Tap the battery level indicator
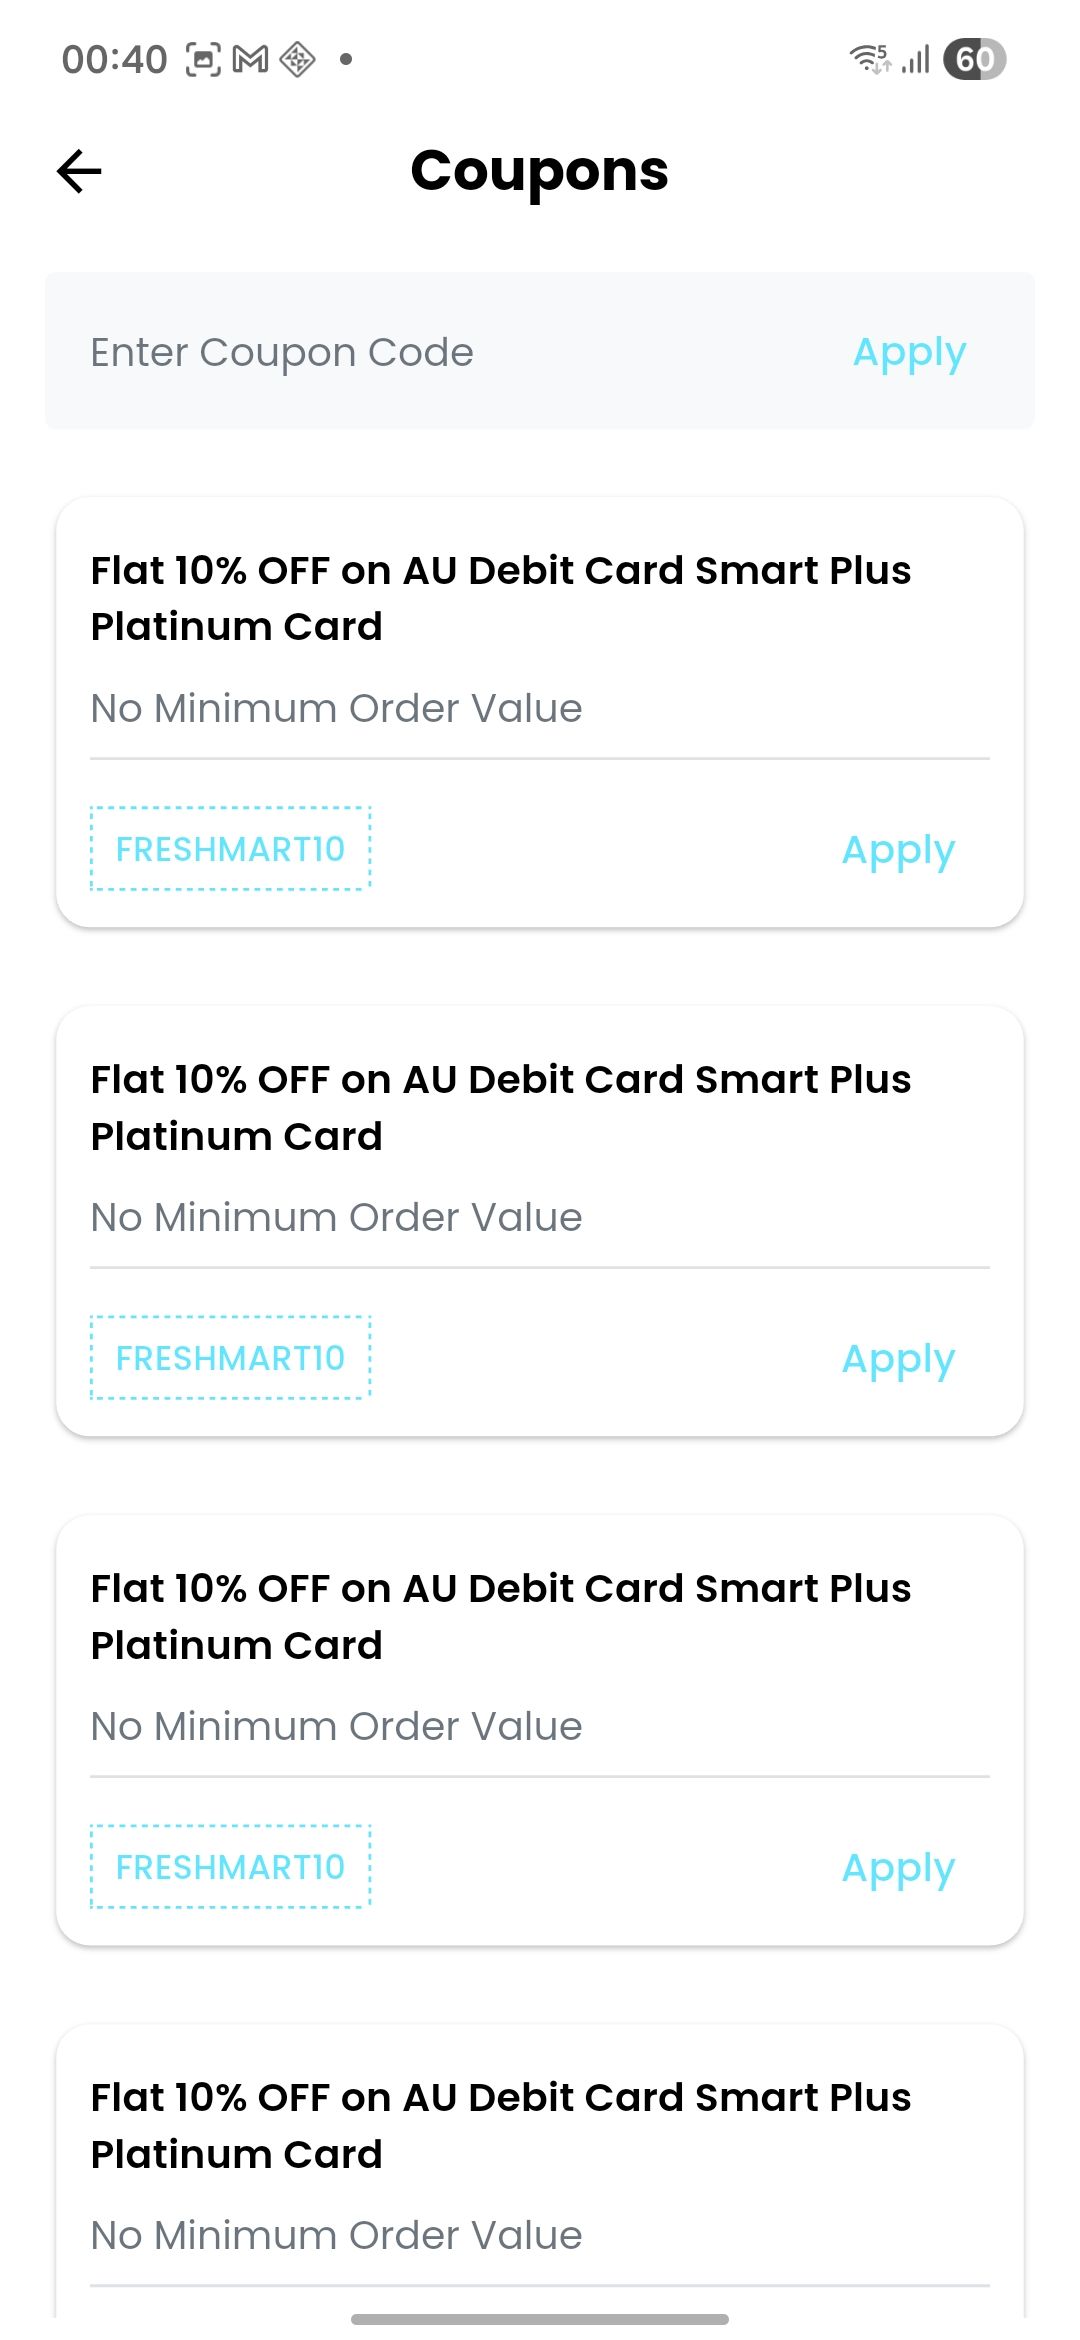Viewport: 1080px width, 2340px height. (974, 59)
